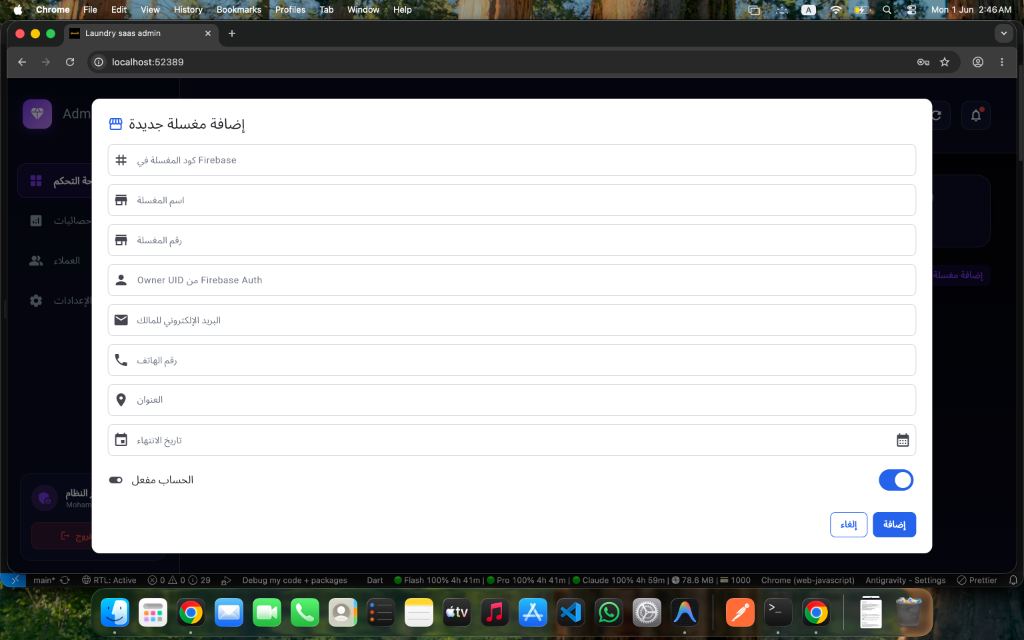The width and height of the screenshot is (1024, 640).
Task: Open a new browser tab
Action: (x=232, y=33)
